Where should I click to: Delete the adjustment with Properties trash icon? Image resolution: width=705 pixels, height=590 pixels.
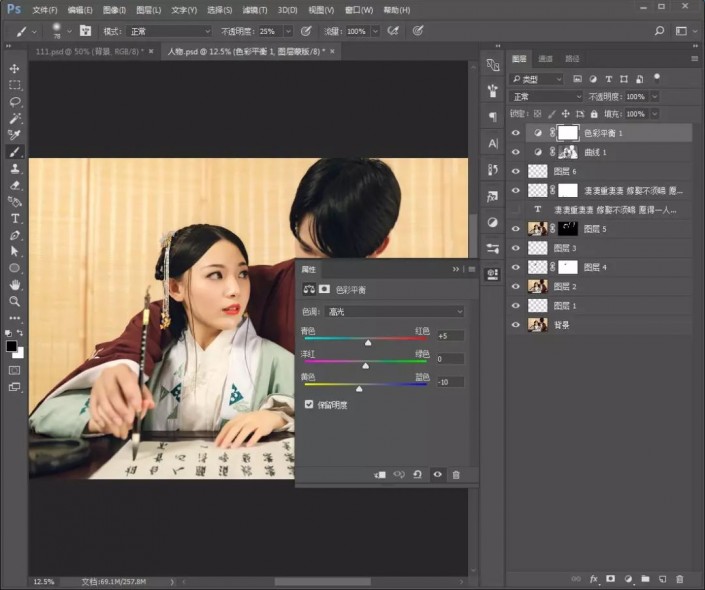(456, 475)
